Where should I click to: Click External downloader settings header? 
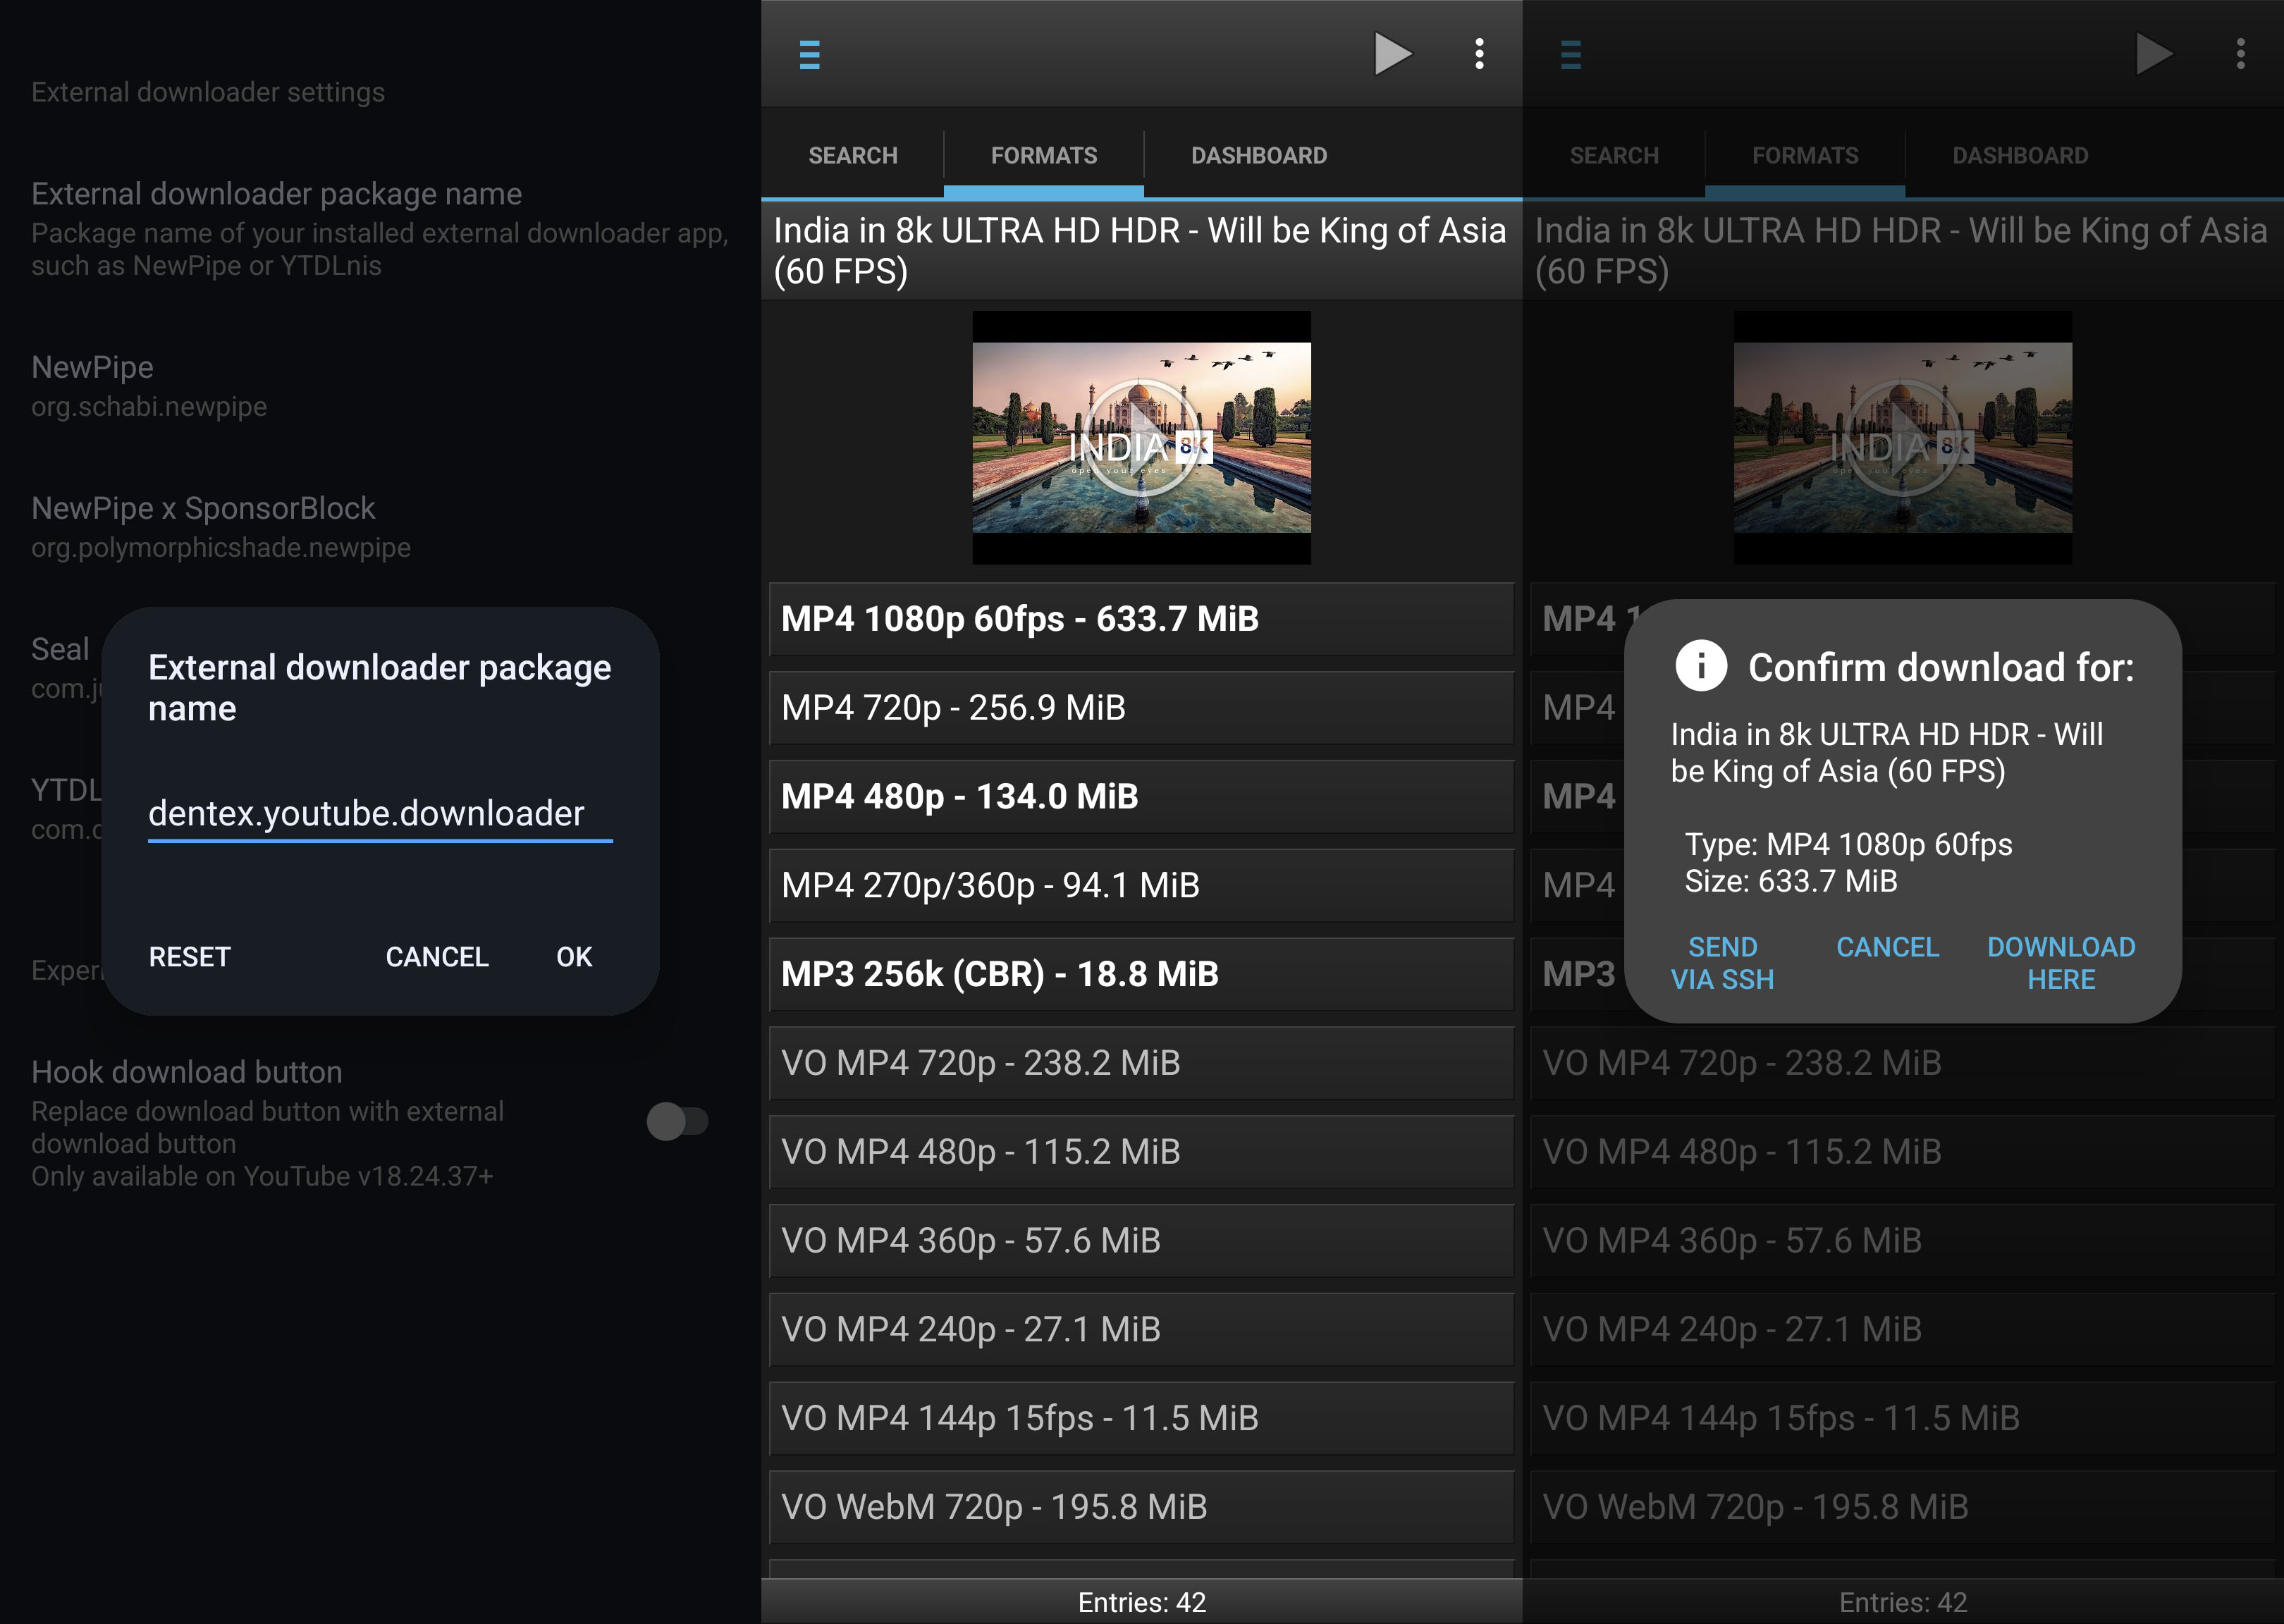point(208,92)
